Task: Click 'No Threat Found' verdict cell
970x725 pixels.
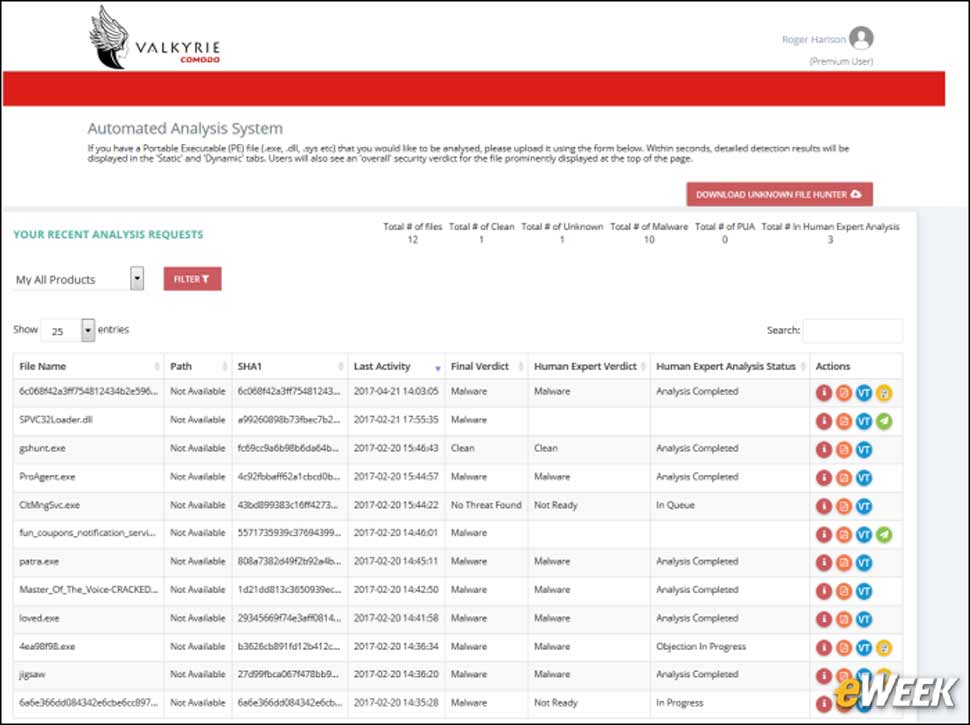Action: tap(486, 505)
